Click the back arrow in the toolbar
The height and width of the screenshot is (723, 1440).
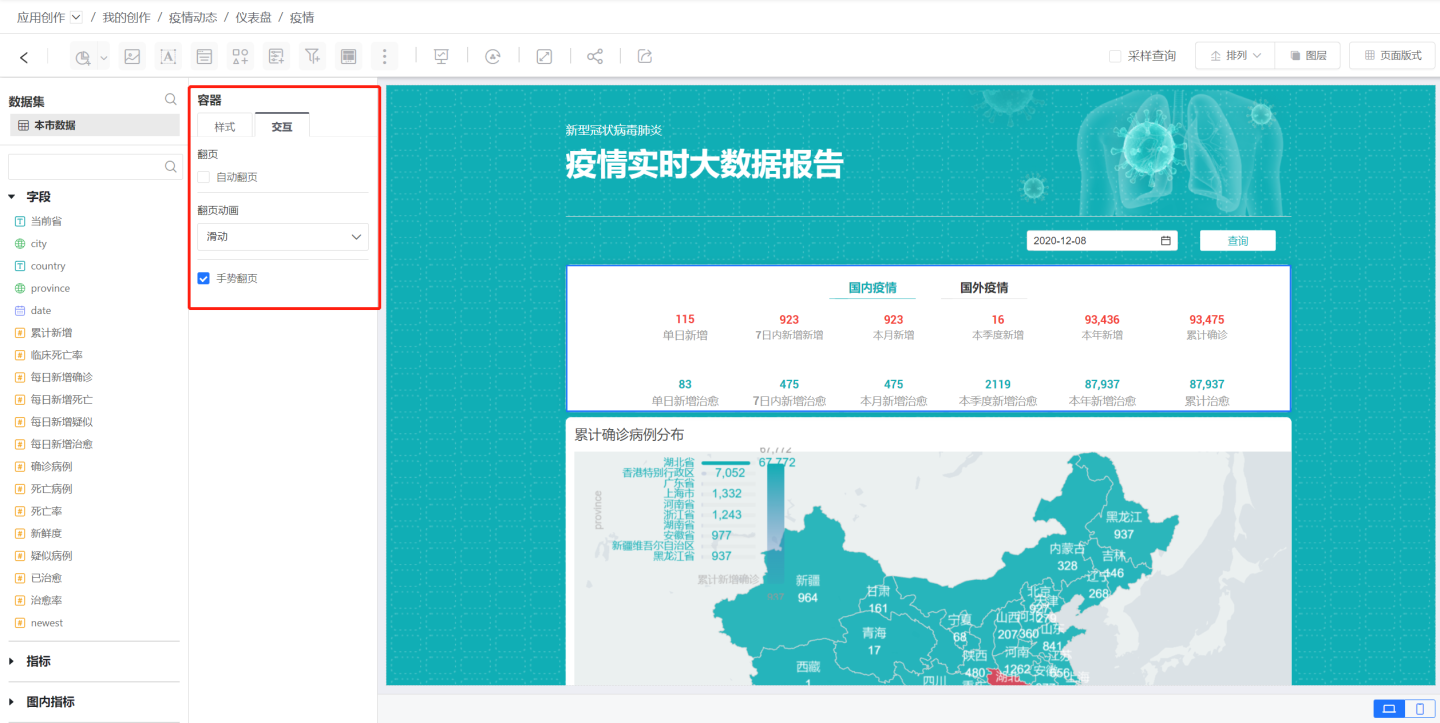(24, 57)
